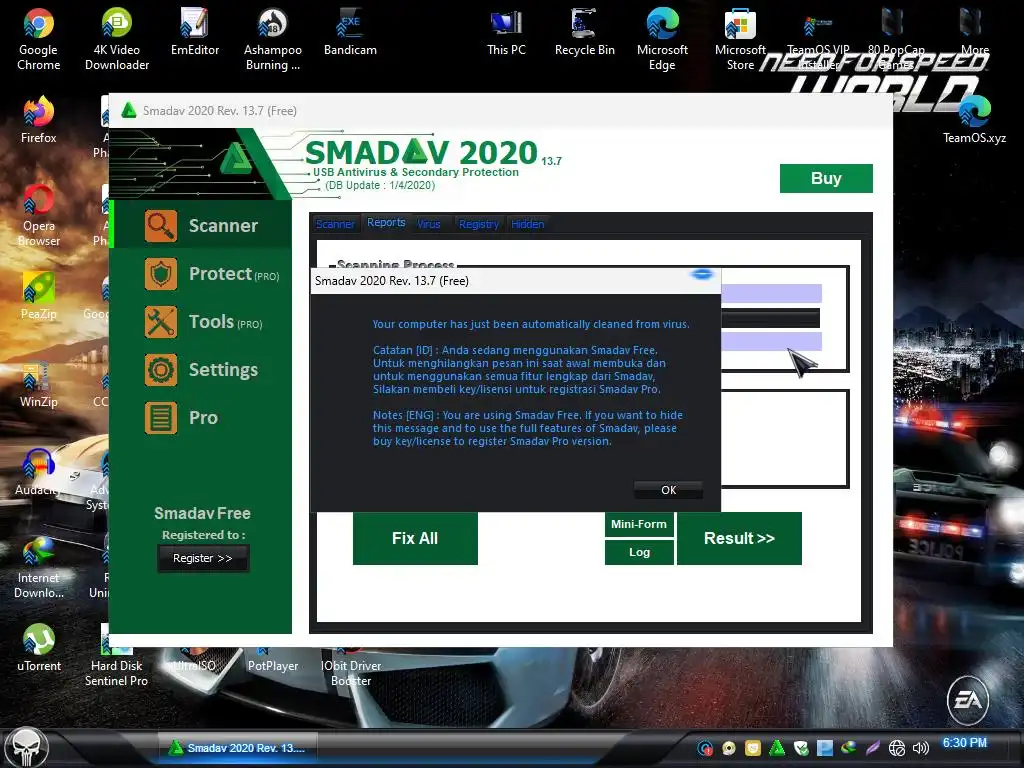Click the Log button
The width and height of the screenshot is (1024, 768).
pos(639,552)
